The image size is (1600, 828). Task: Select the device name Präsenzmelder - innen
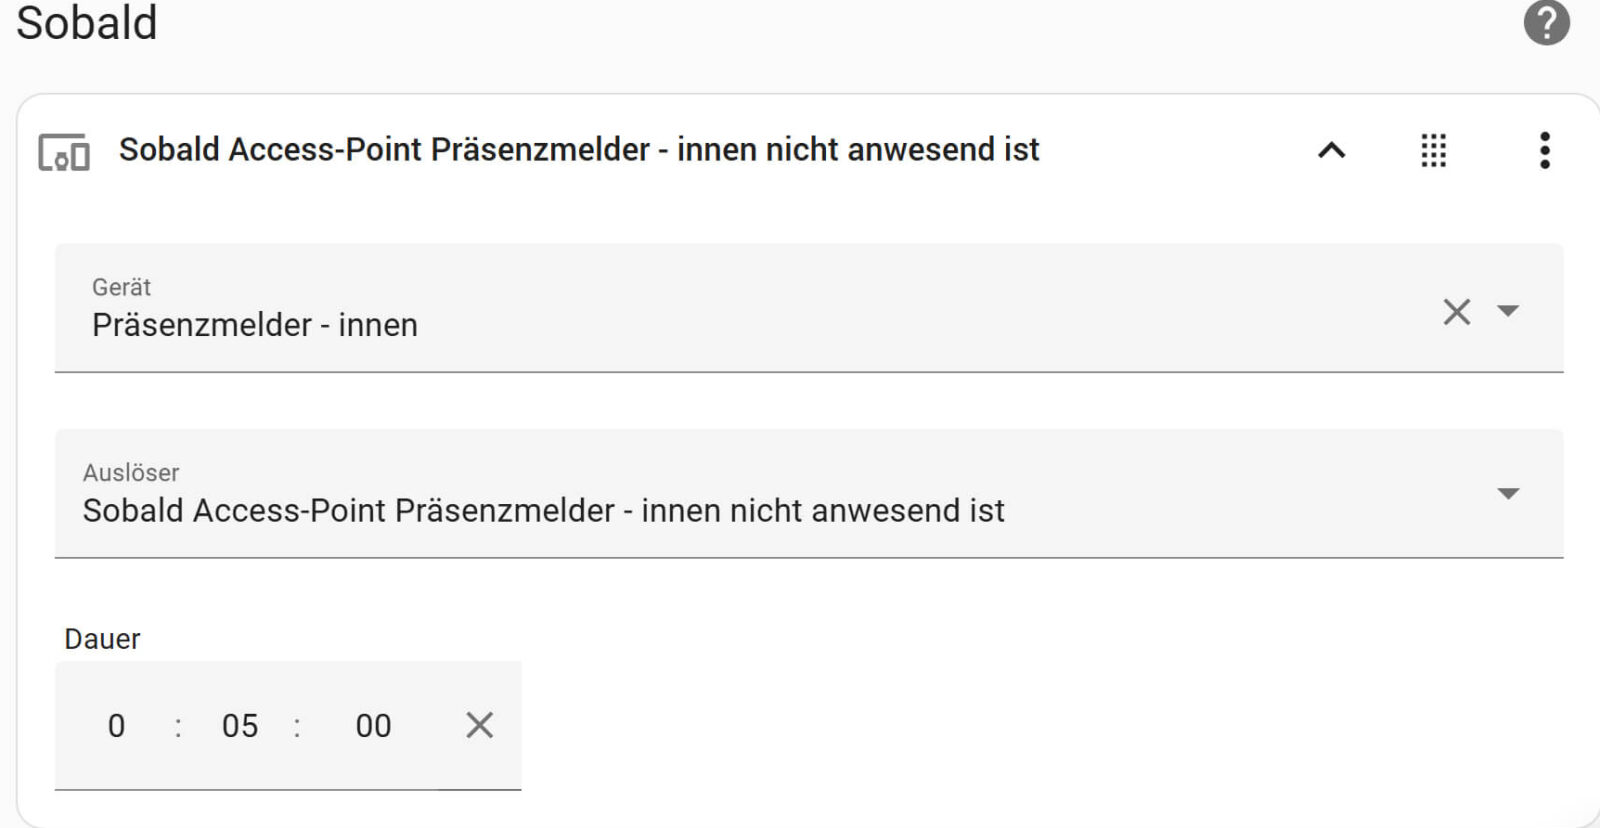pos(255,324)
